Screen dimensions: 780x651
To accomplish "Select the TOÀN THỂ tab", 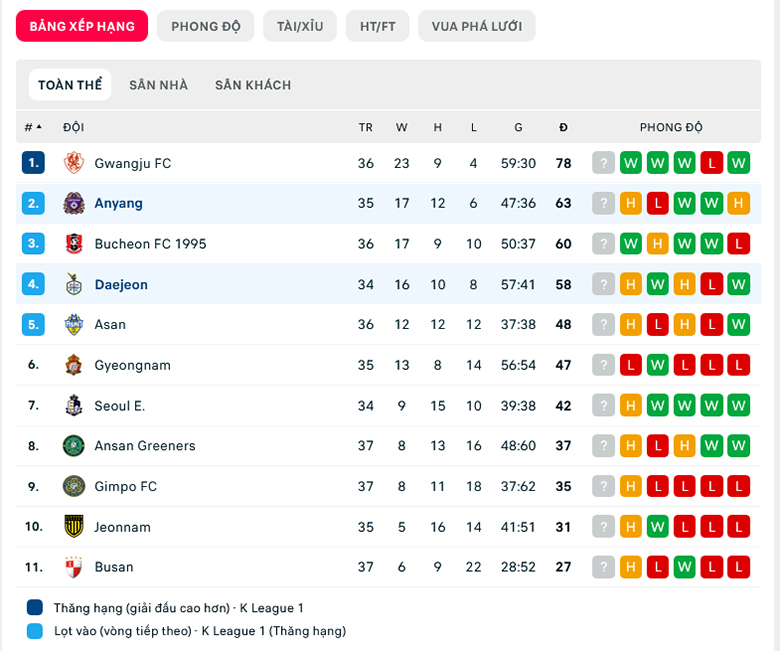I will click(x=70, y=85).
